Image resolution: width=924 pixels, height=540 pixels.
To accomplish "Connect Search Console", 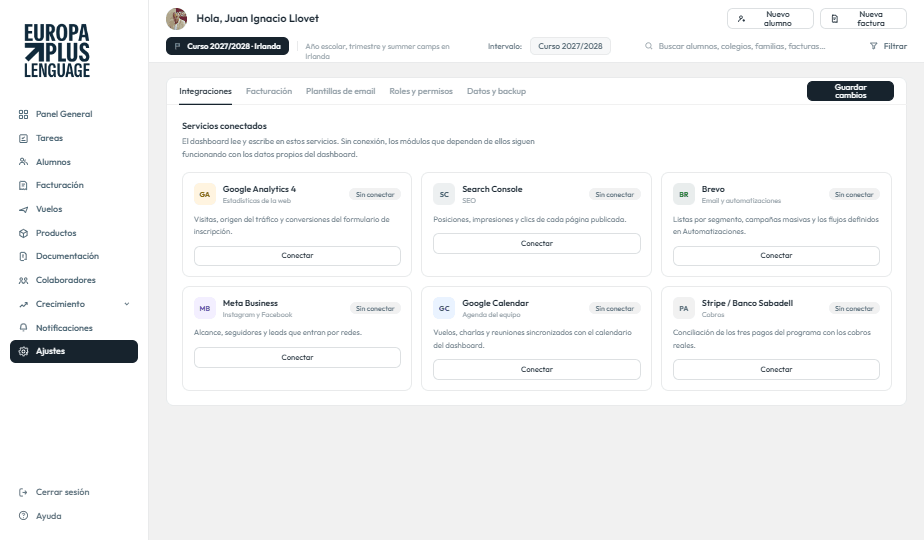I will (537, 243).
